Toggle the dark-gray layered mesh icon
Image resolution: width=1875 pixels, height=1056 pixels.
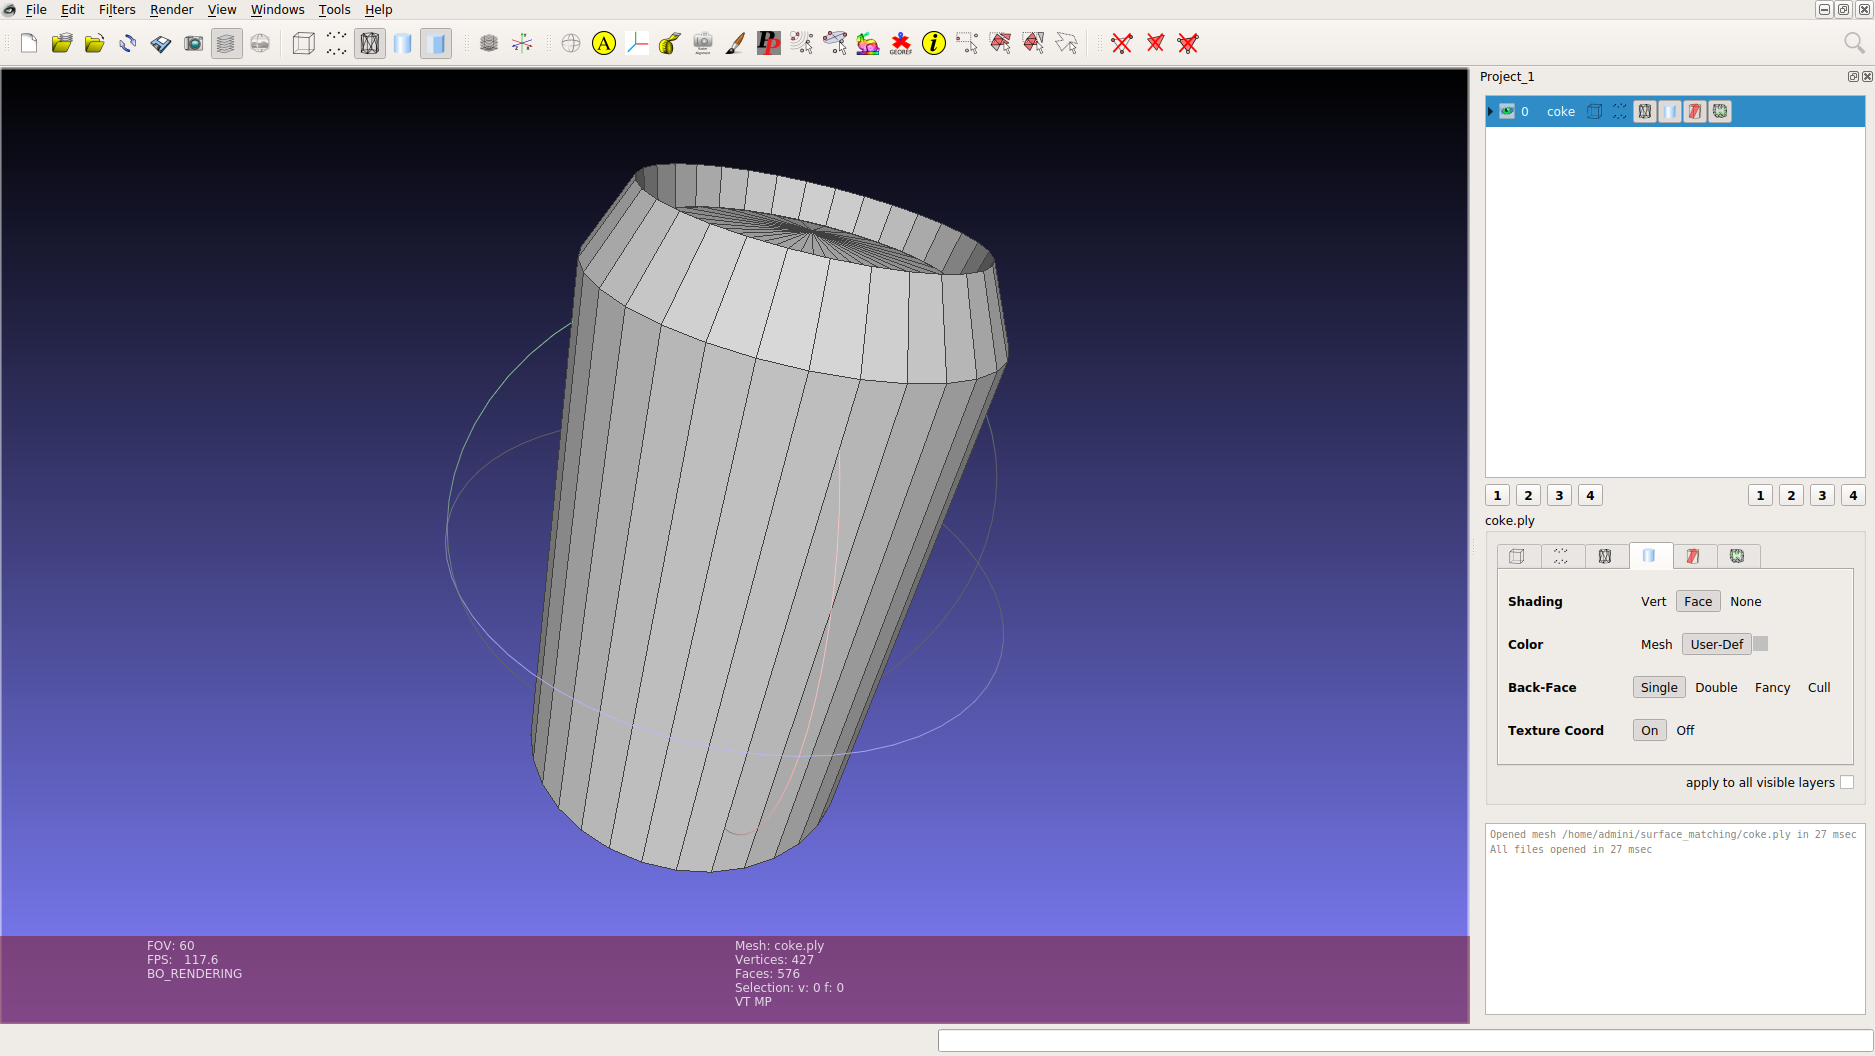(489, 43)
